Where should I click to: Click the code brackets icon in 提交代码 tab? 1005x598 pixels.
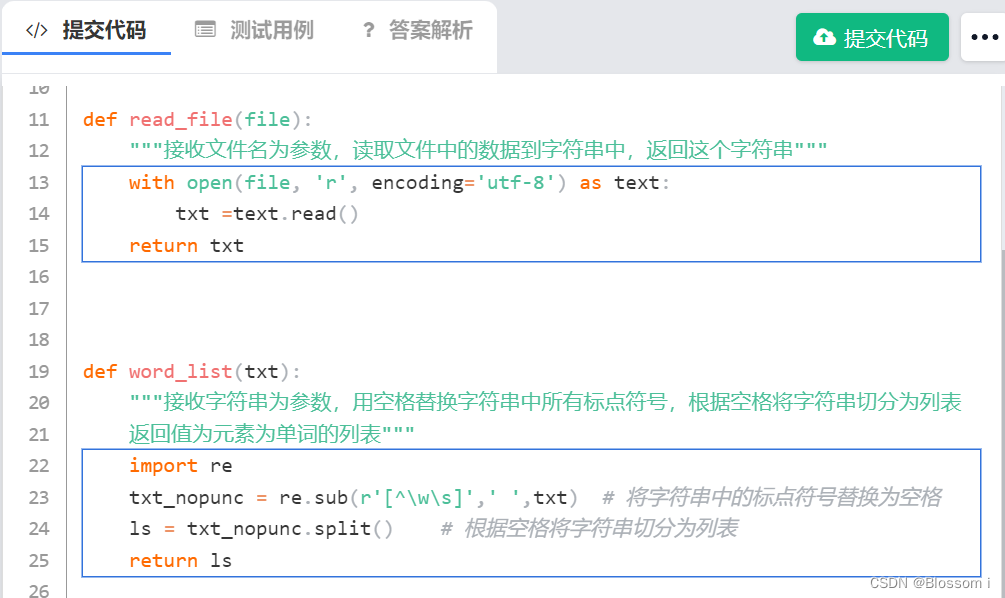(x=37, y=30)
